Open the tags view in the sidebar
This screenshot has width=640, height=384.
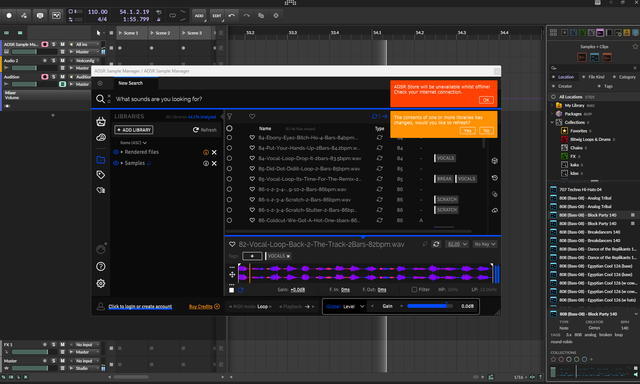point(100,175)
